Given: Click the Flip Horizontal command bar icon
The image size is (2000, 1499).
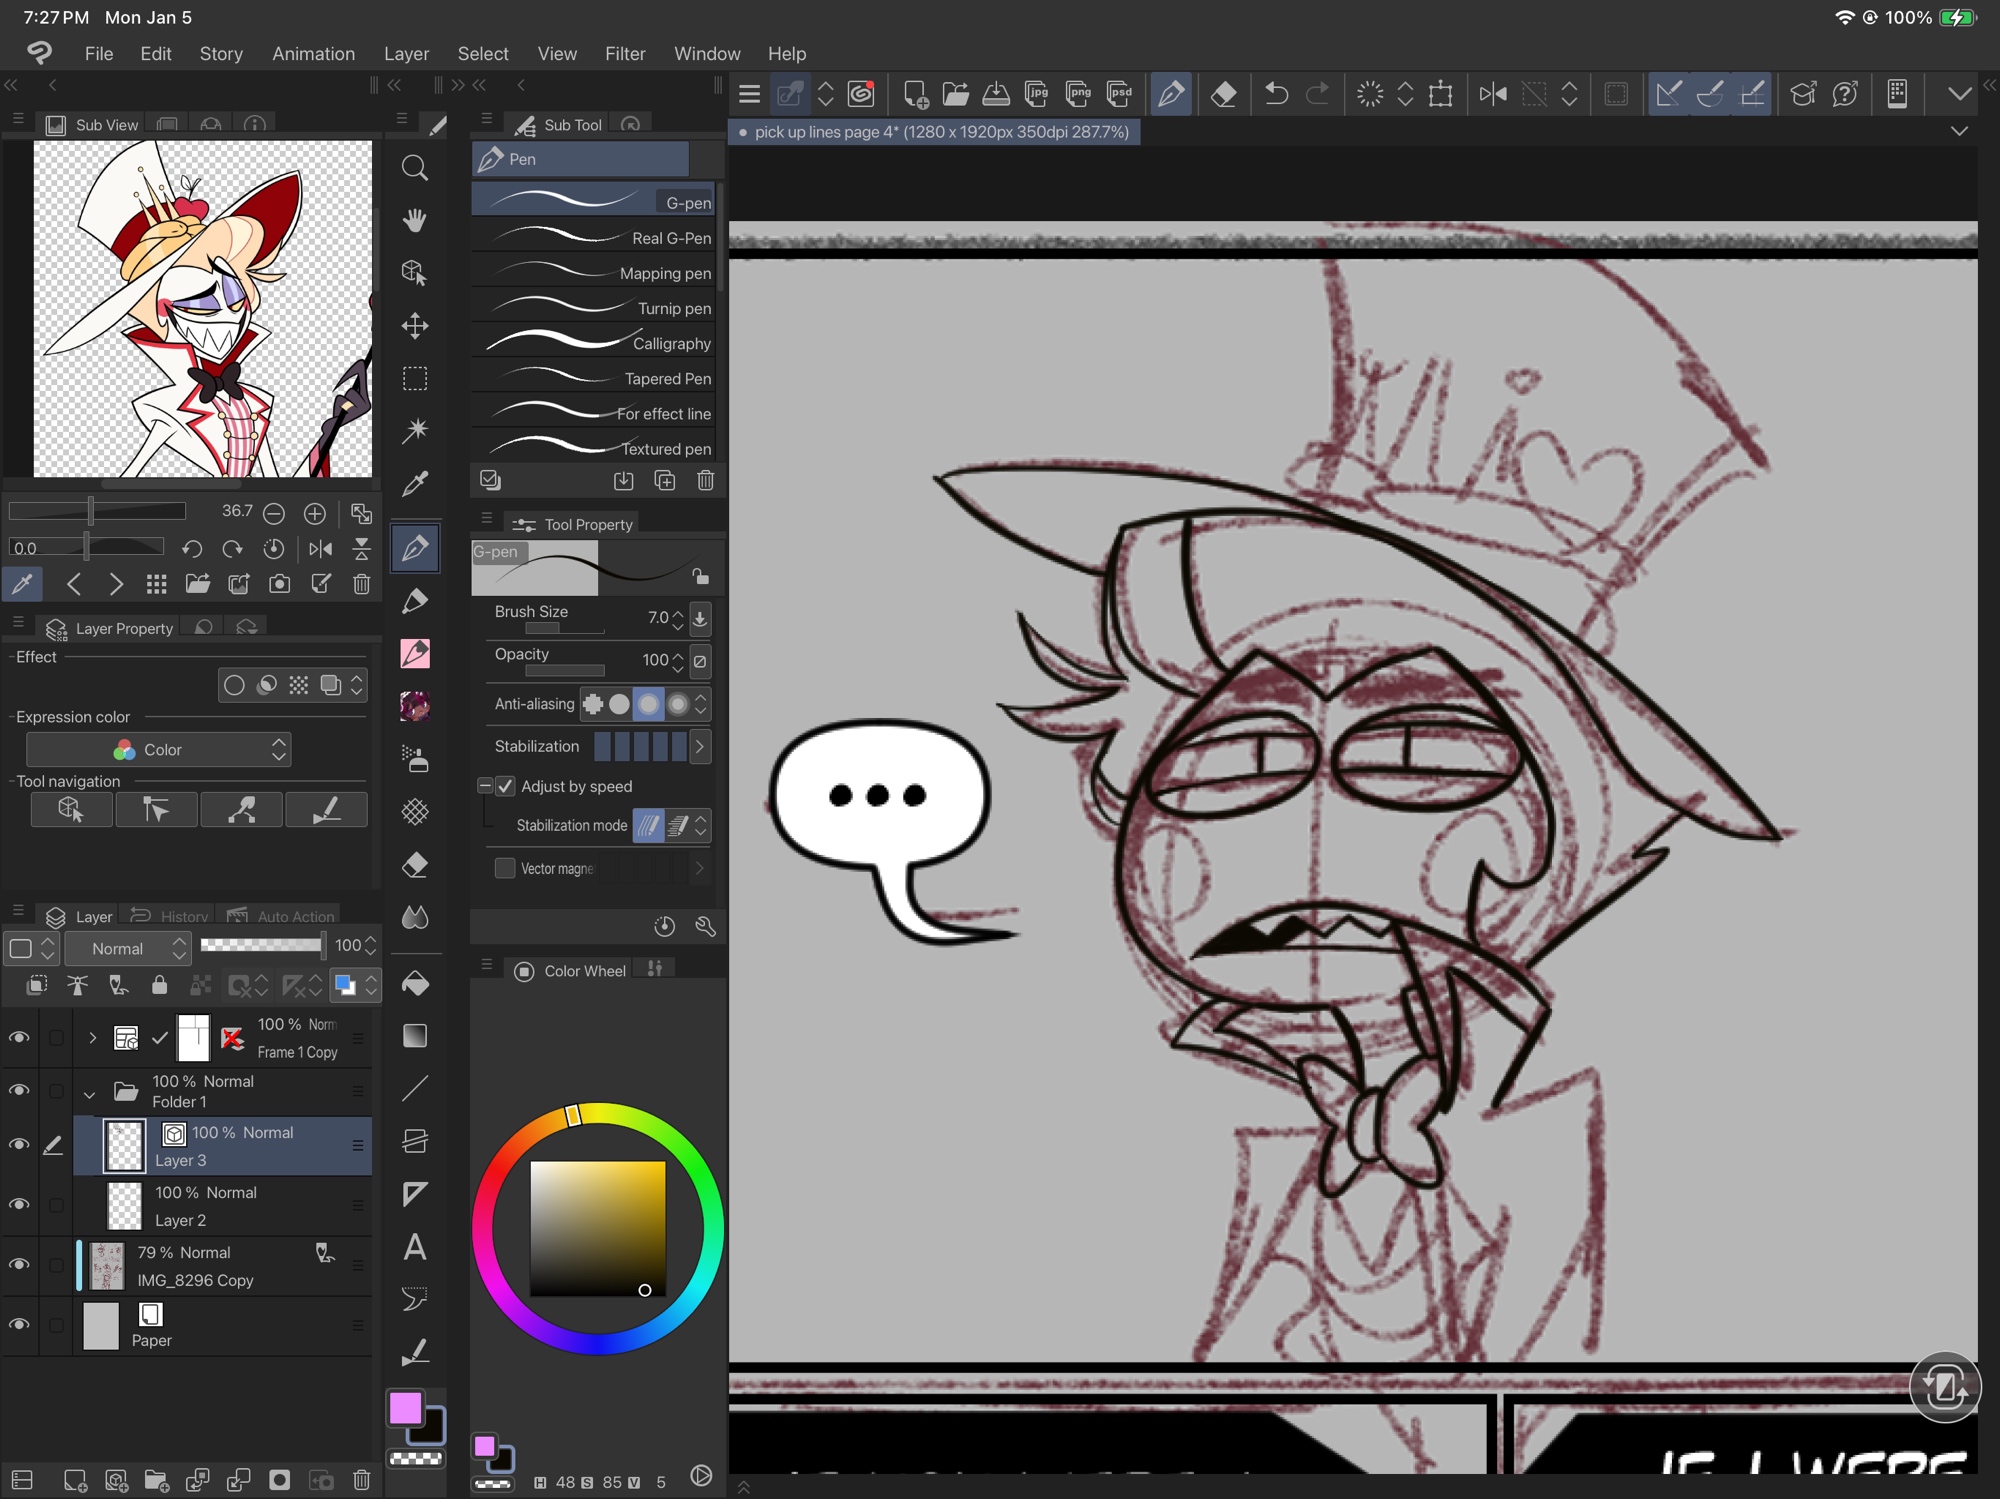Looking at the screenshot, I should click(x=1493, y=94).
